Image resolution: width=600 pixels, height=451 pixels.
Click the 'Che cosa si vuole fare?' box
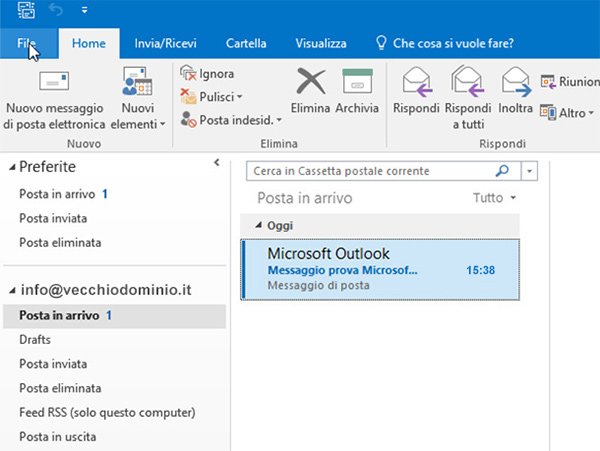445,43
